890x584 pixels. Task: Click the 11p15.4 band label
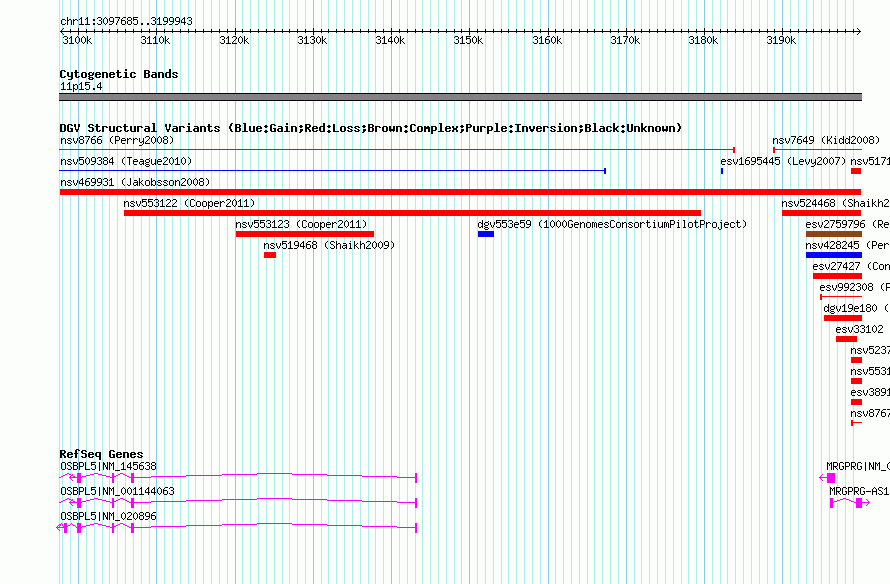(81, 86)
